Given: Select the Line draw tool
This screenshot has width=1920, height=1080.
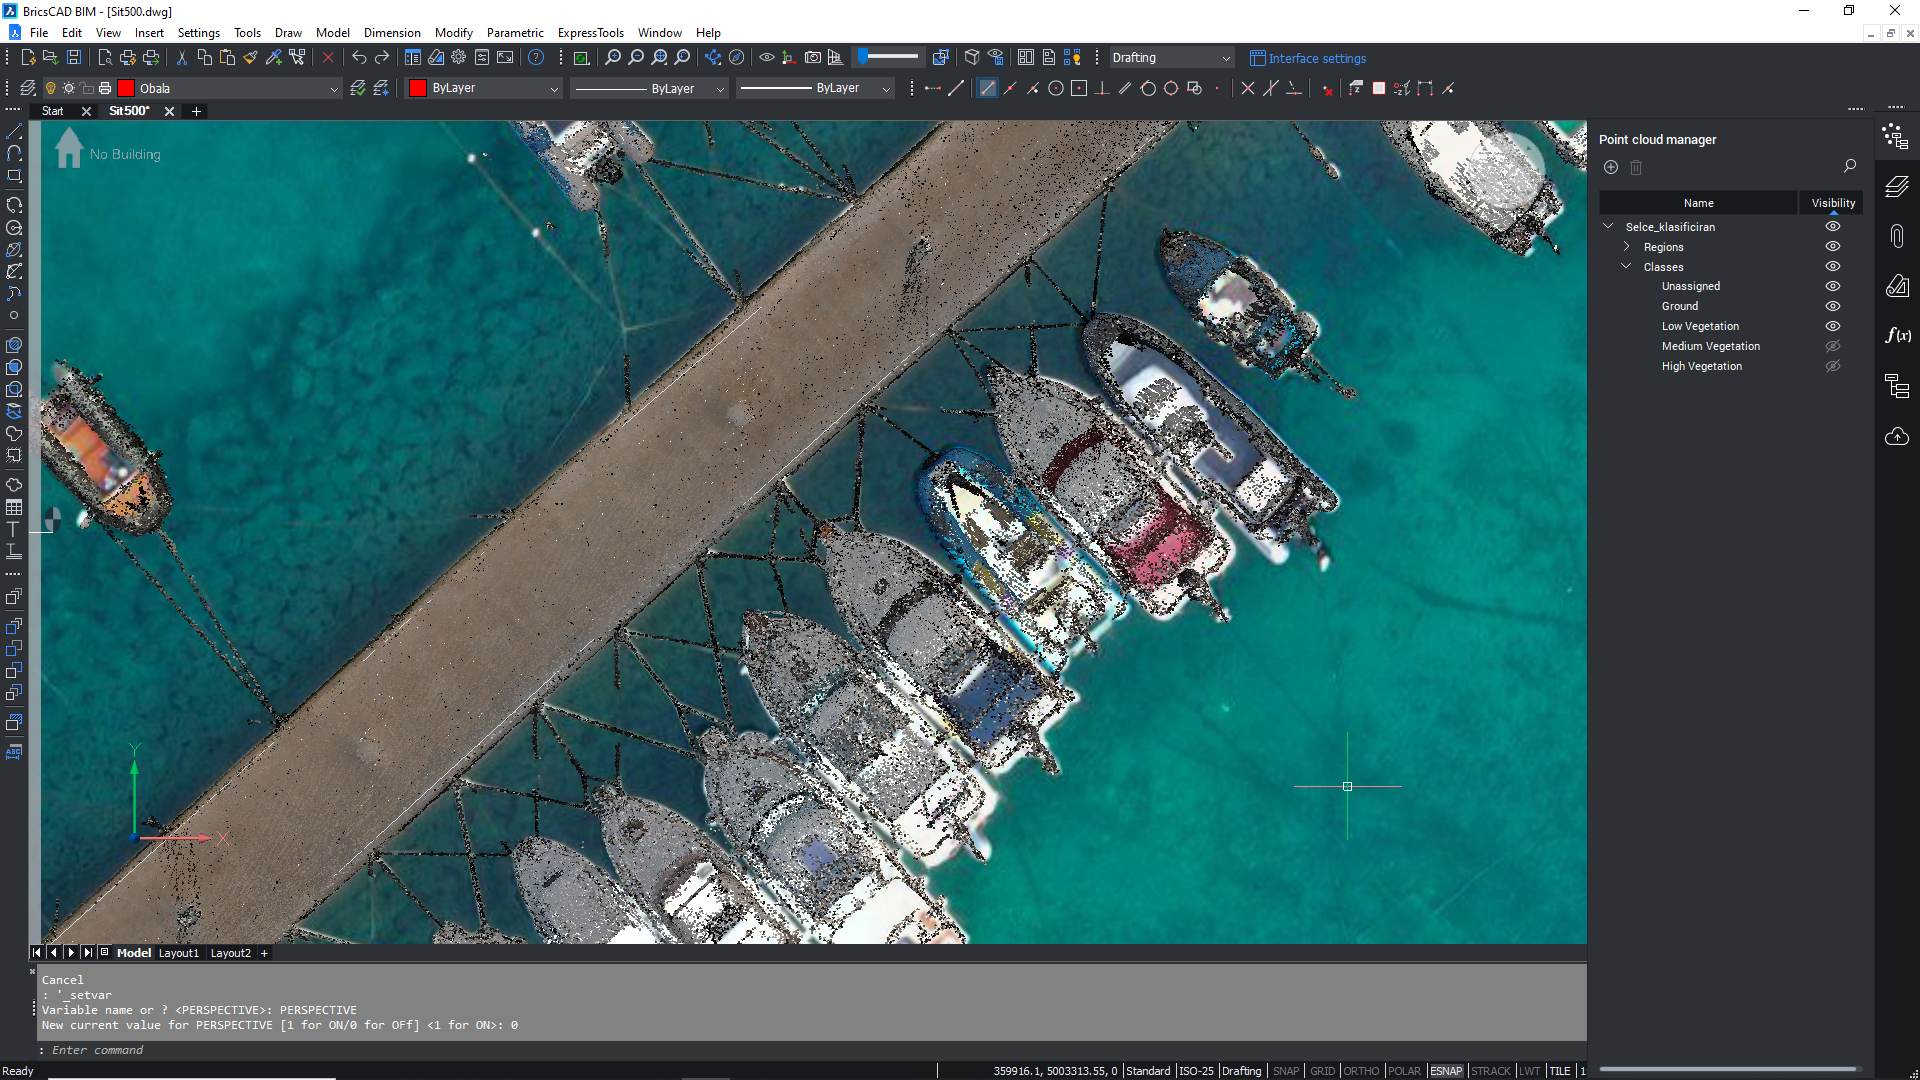Looking at the screenshot, I should pyautogui.click(x=14, y=132).
